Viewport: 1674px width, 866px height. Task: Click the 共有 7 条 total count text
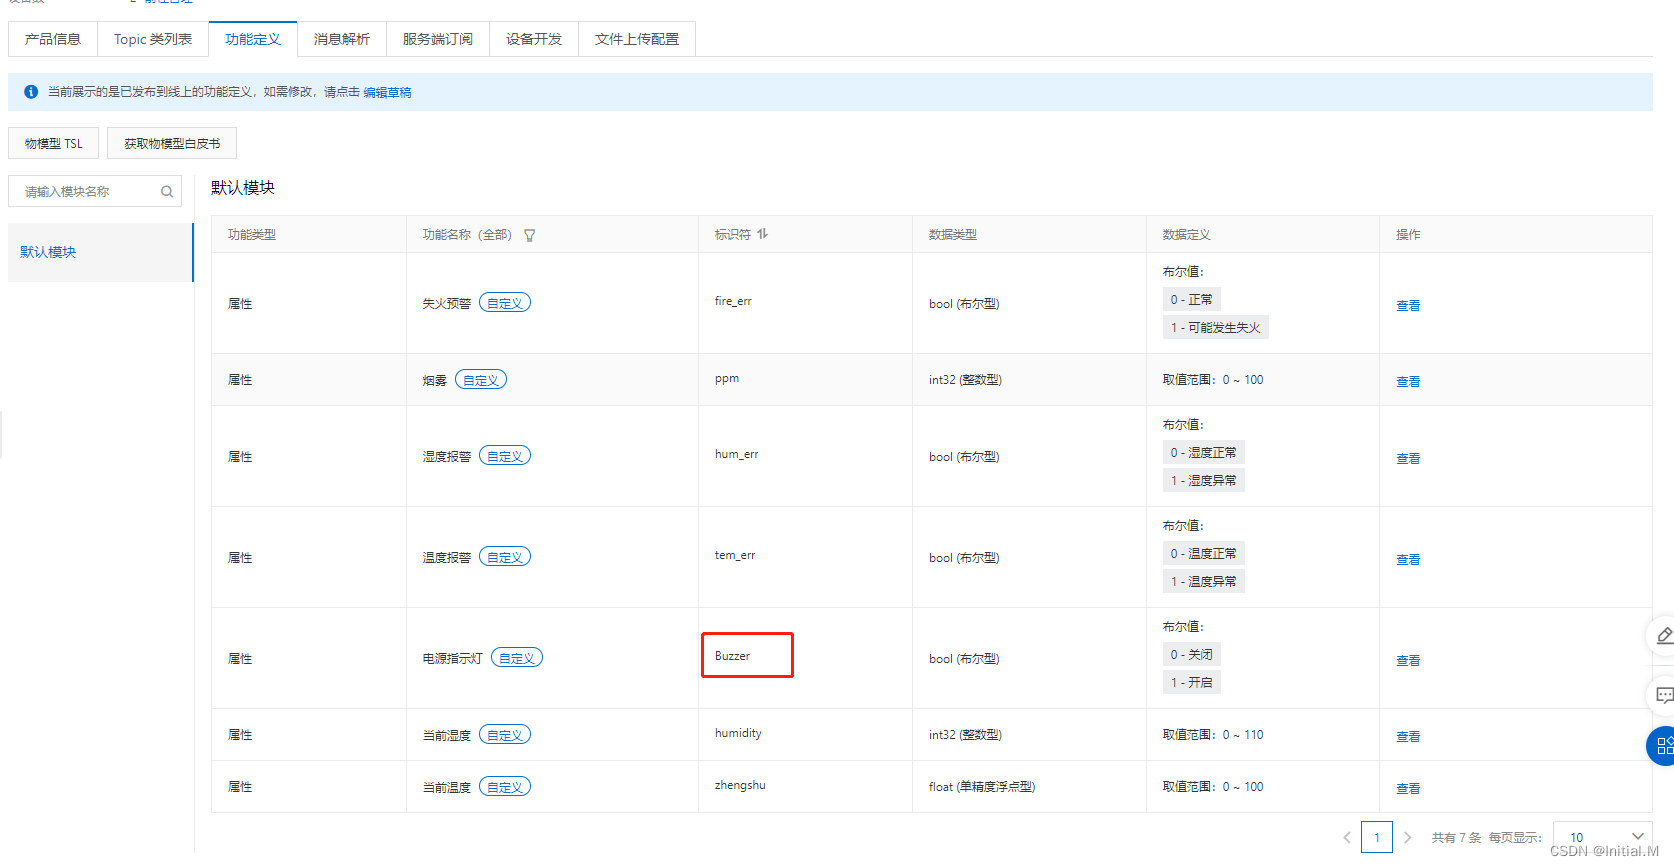click(x=1456, y=838)
